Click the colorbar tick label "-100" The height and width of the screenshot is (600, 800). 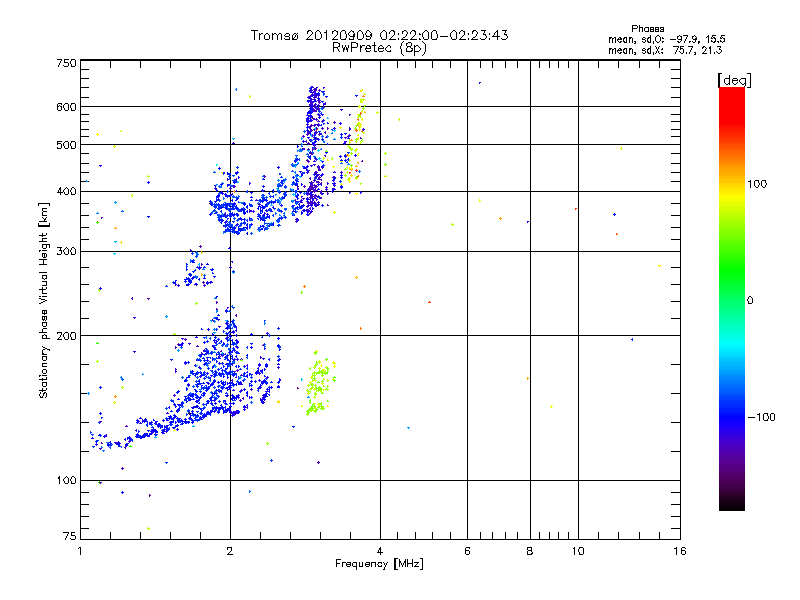coord(761,417)
